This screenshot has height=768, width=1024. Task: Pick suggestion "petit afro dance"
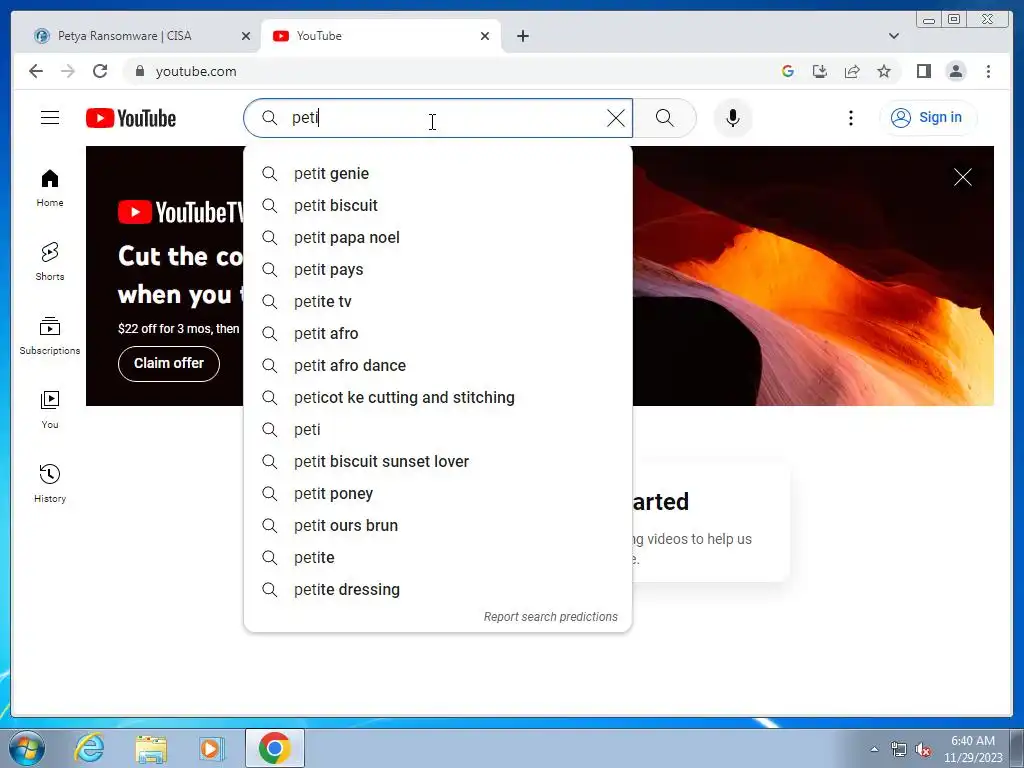coord(438,366)
